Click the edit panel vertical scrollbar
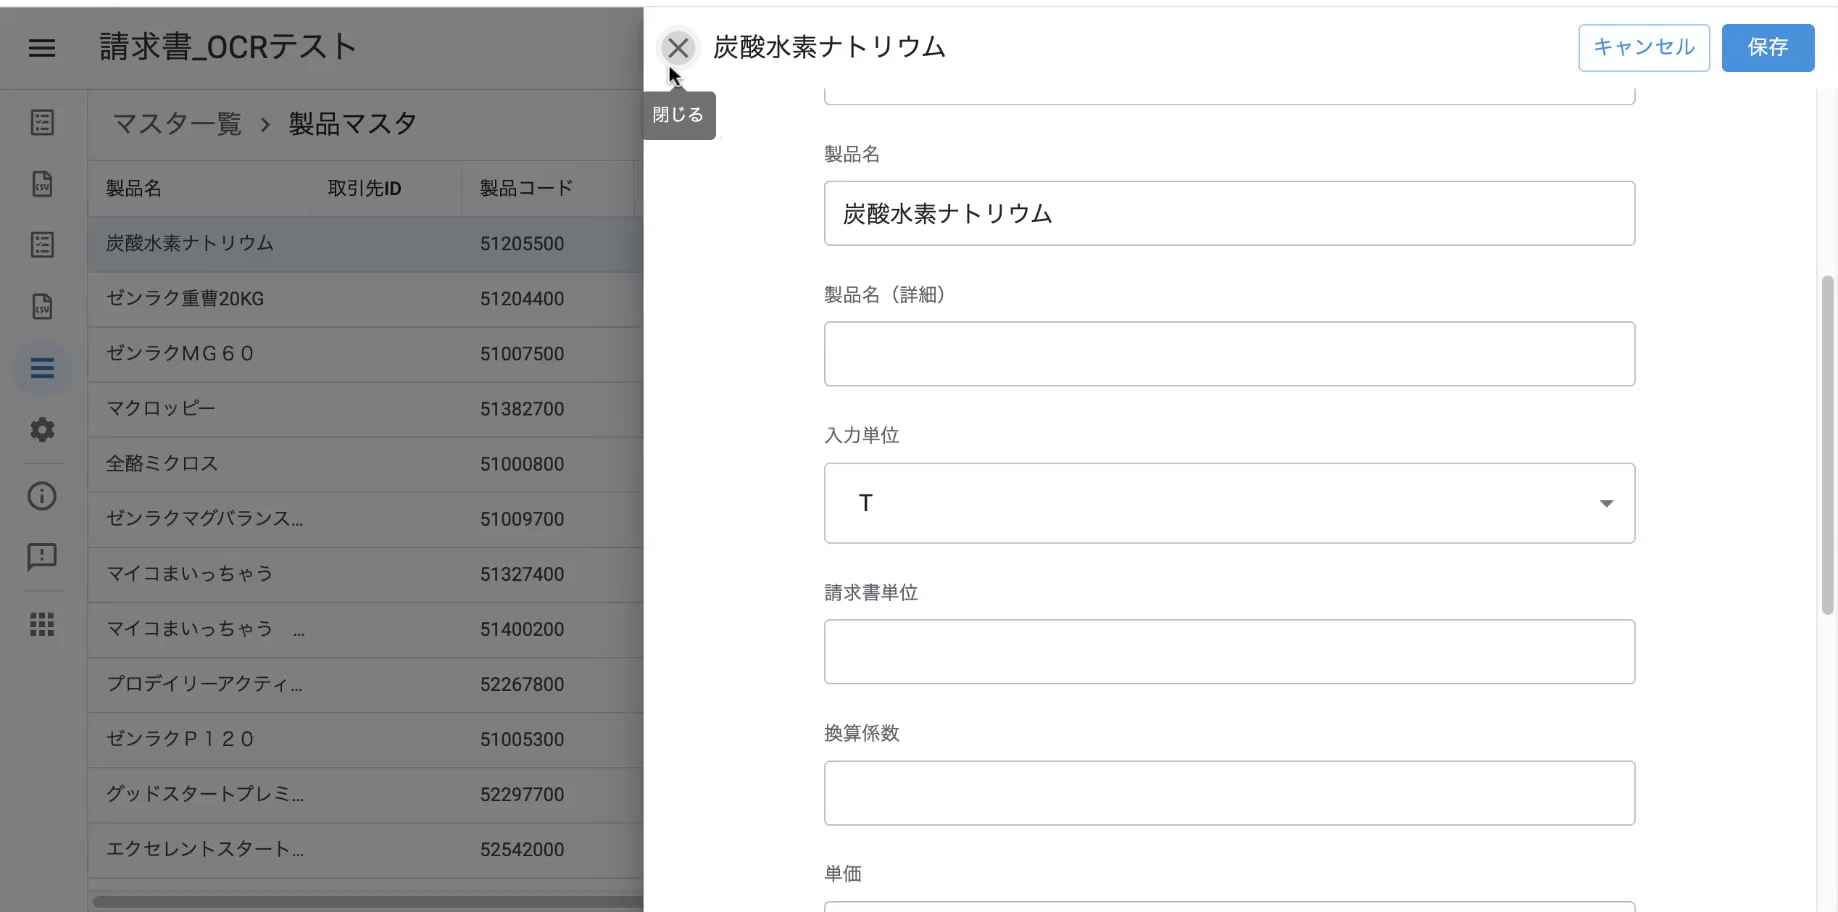The image size is (1838, 912). point(1828,445)
